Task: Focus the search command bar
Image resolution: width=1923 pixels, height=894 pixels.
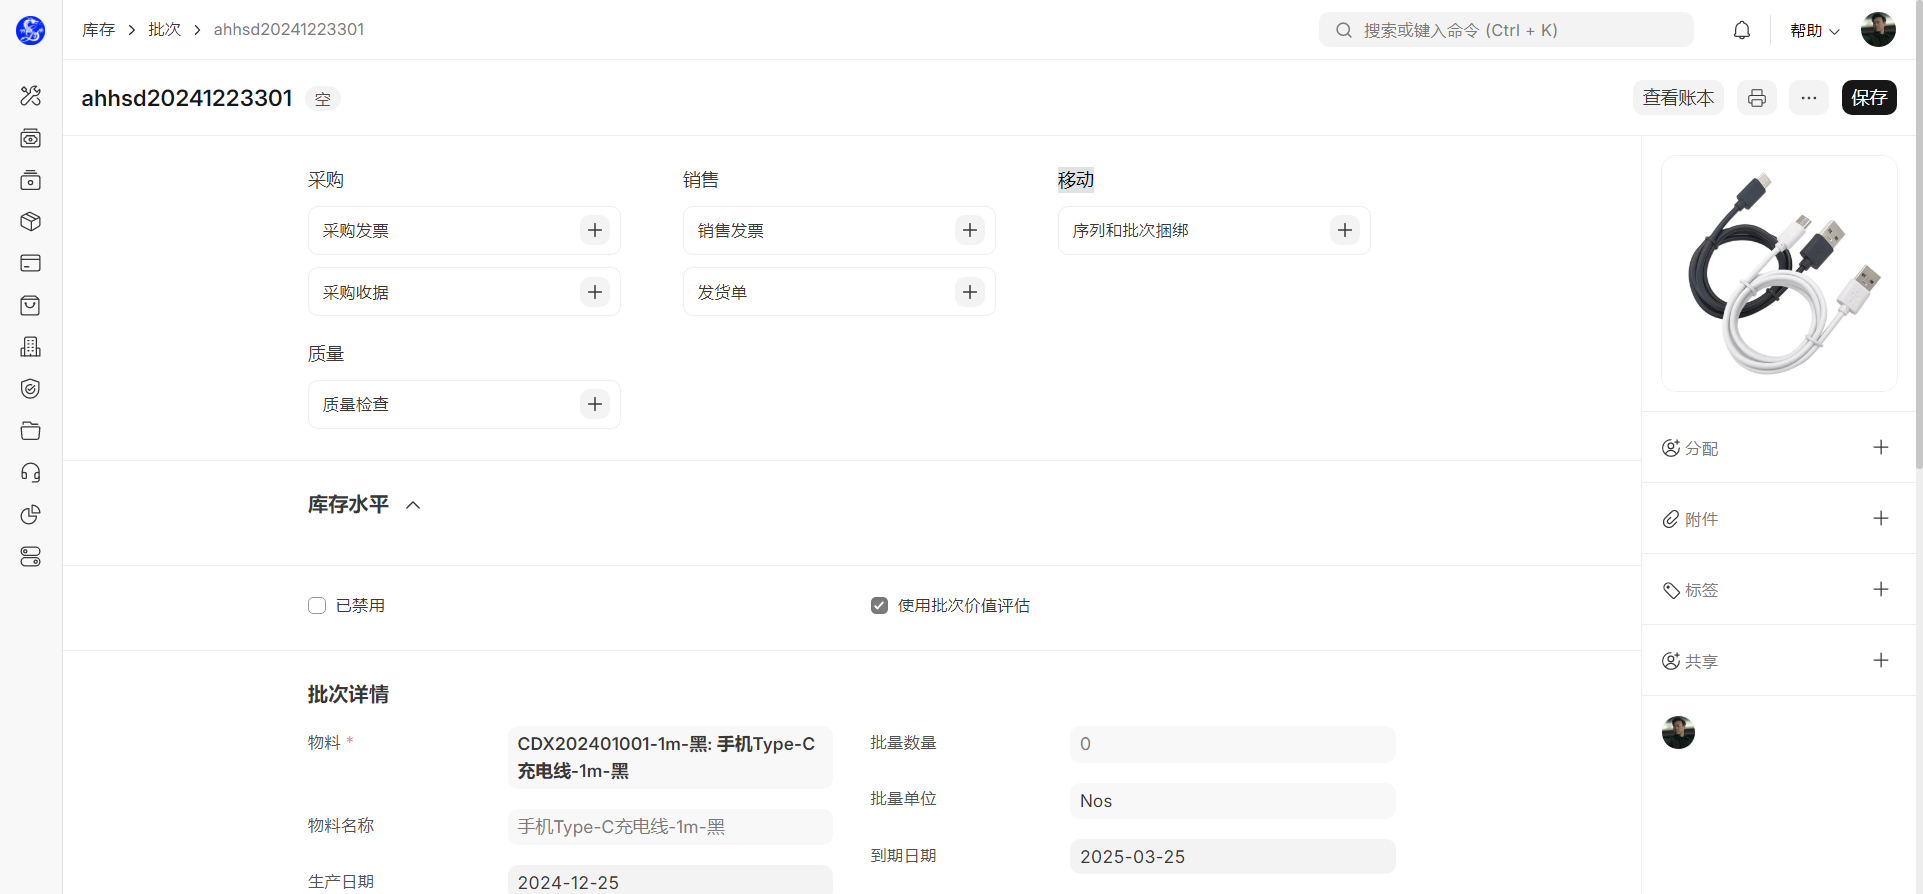Action: 1506,30
